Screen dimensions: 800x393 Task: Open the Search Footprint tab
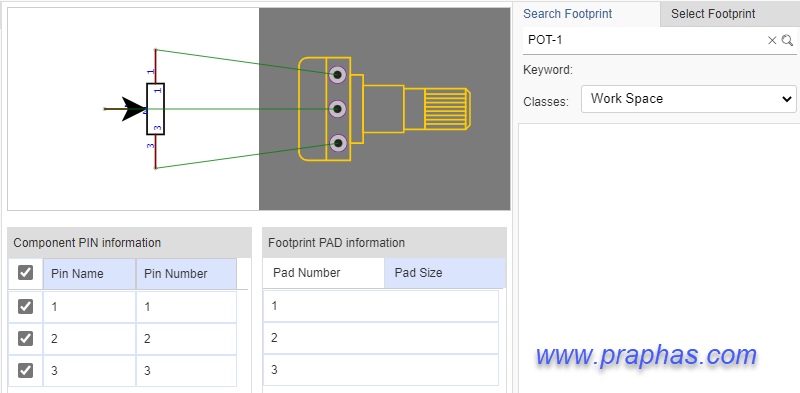(567, 14)
